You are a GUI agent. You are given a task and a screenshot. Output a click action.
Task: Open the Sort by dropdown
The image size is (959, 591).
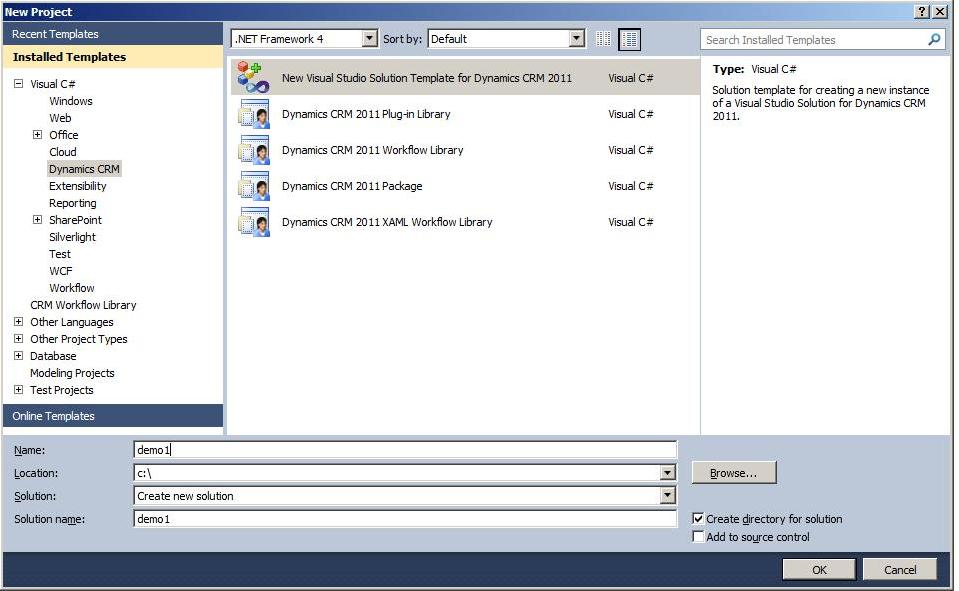tap(576, 39)
